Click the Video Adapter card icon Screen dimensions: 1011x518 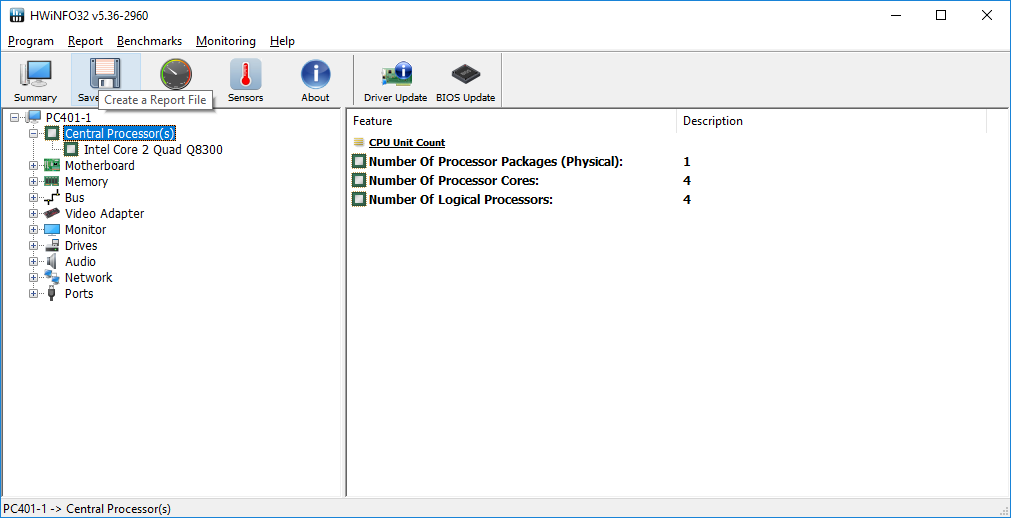pyautogui.click(x=52, y=214)
